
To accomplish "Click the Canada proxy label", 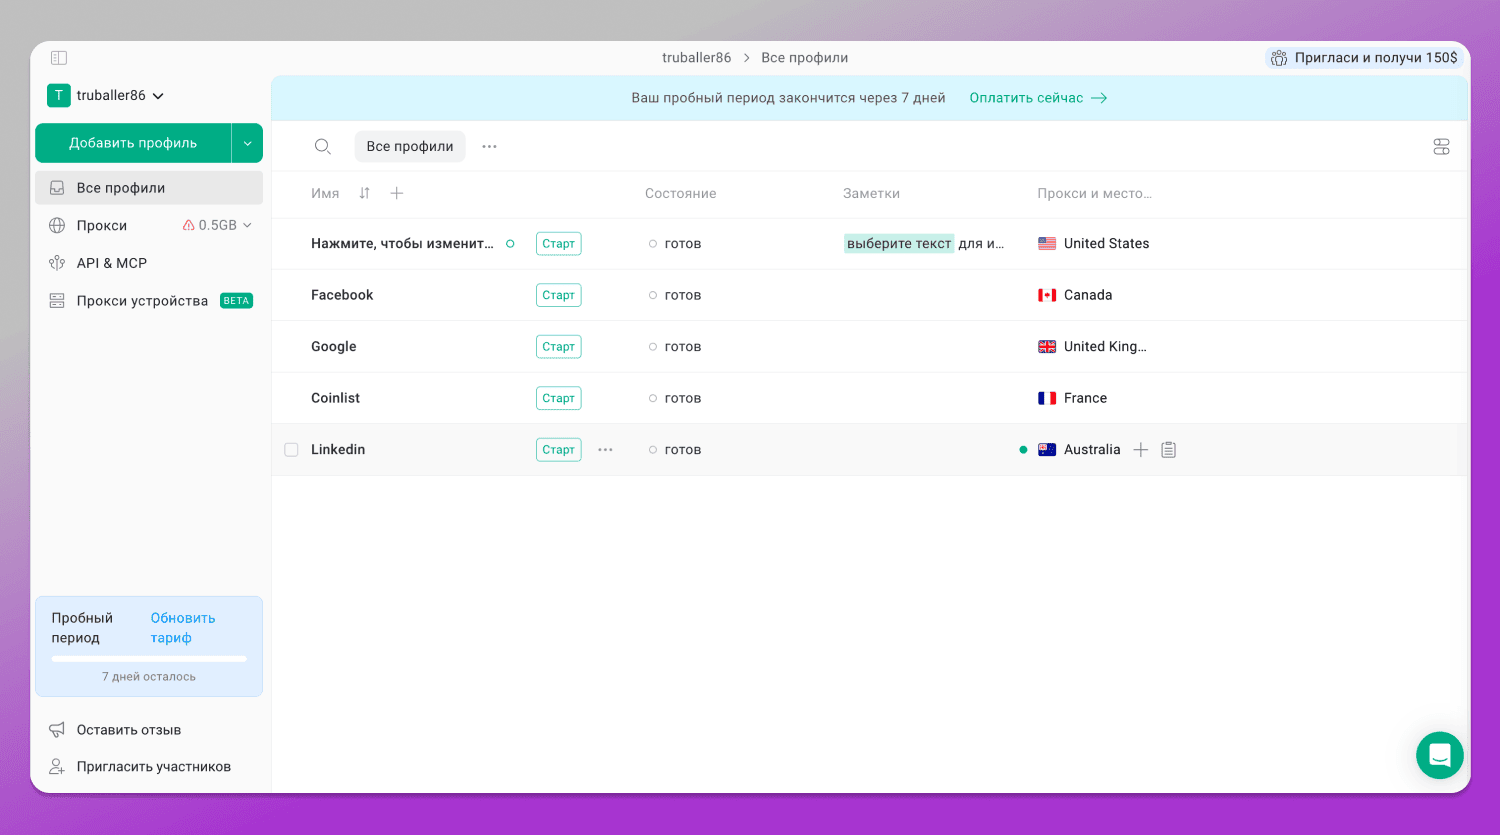I will pos(1088,295).
